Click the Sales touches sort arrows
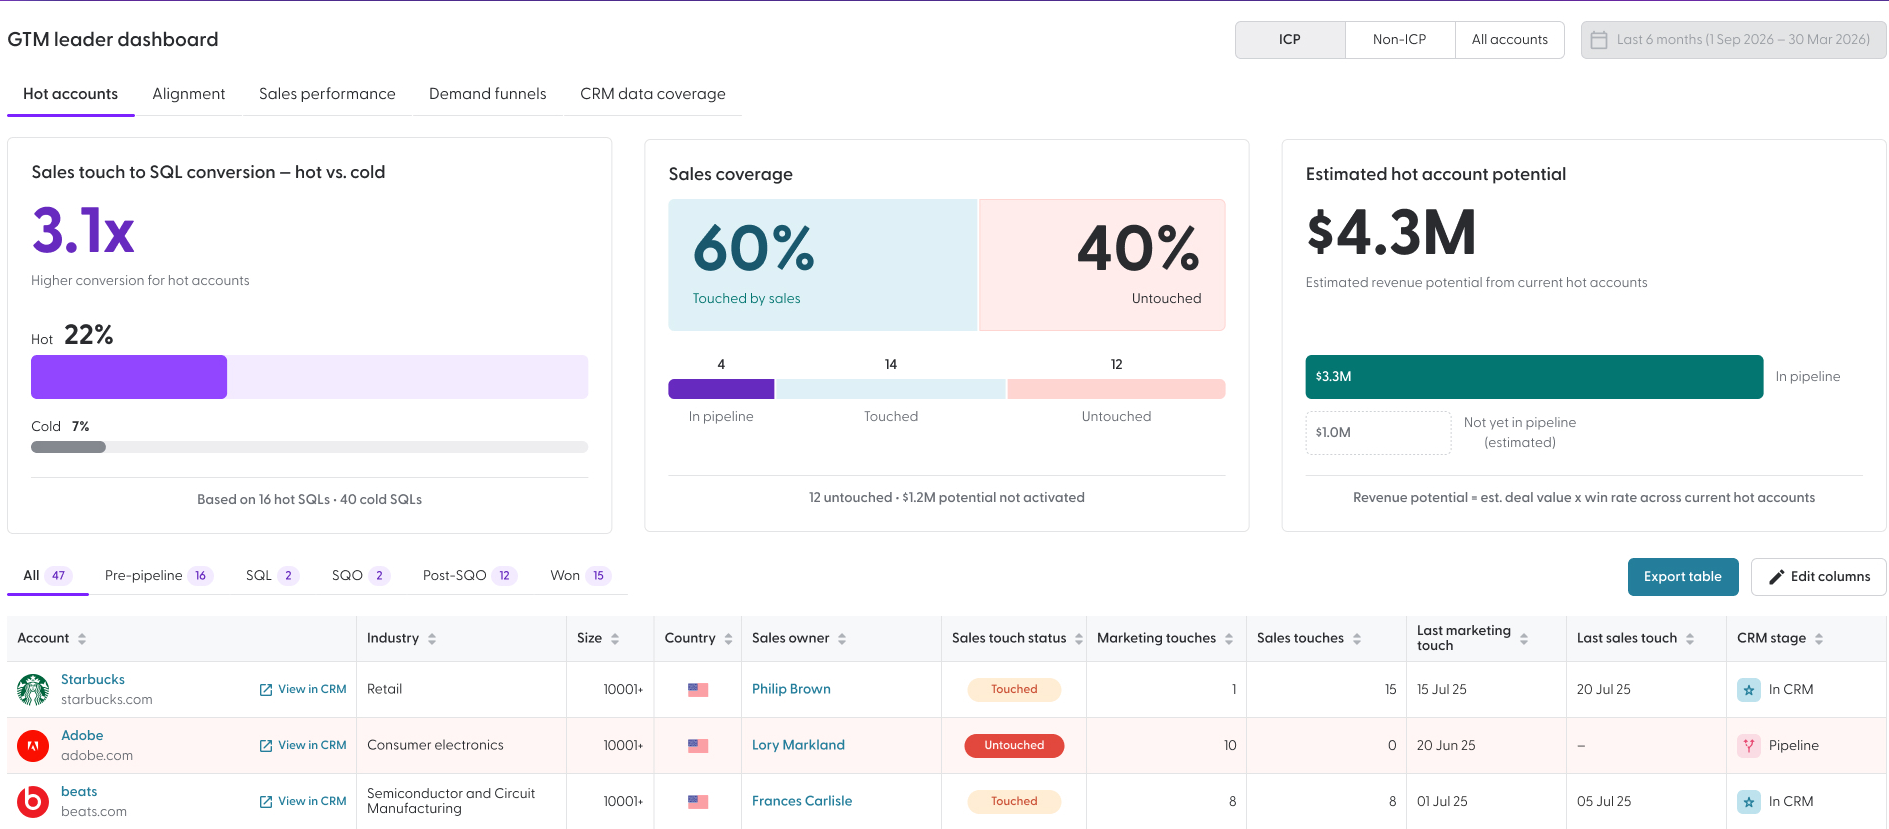1889x829 pixels. [1357, 639]
